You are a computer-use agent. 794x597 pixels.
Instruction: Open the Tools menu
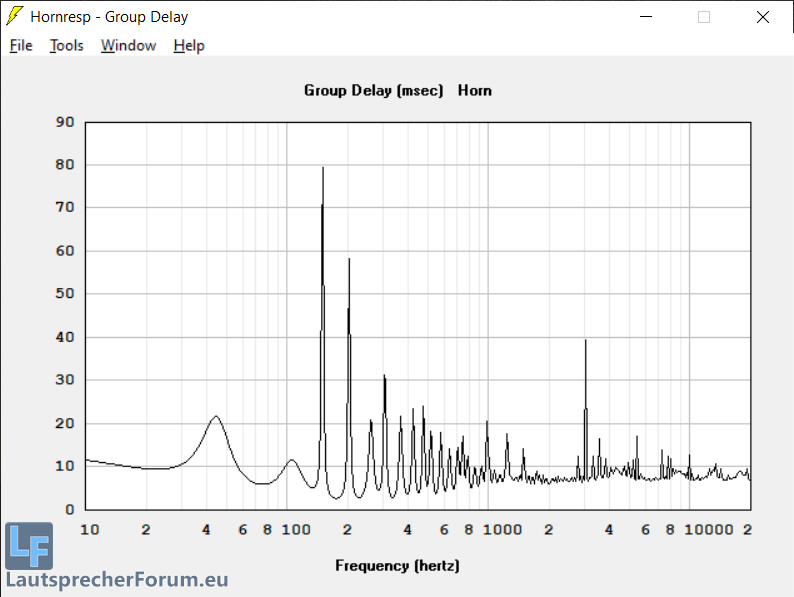tap(67, 45)
